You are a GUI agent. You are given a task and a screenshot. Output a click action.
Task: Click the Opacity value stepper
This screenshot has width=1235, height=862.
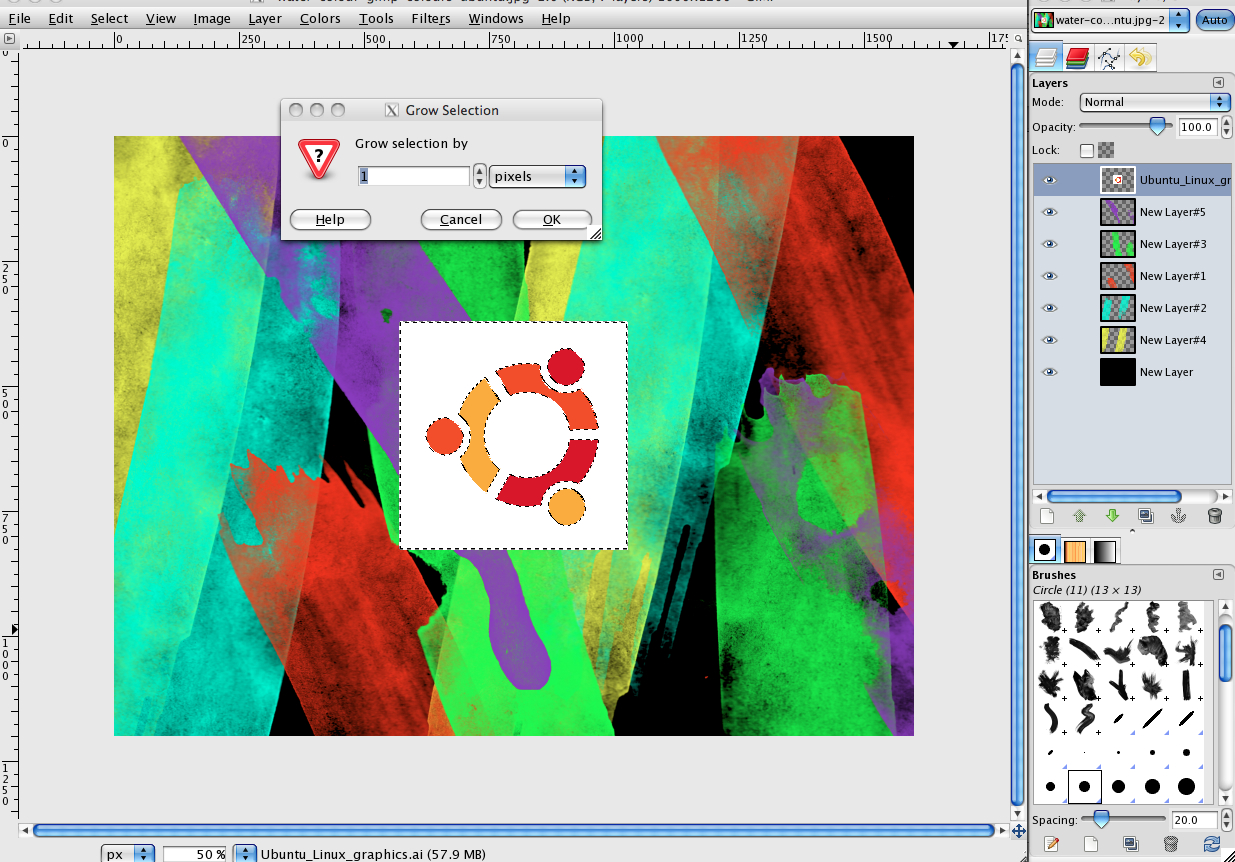(1225, 127)
